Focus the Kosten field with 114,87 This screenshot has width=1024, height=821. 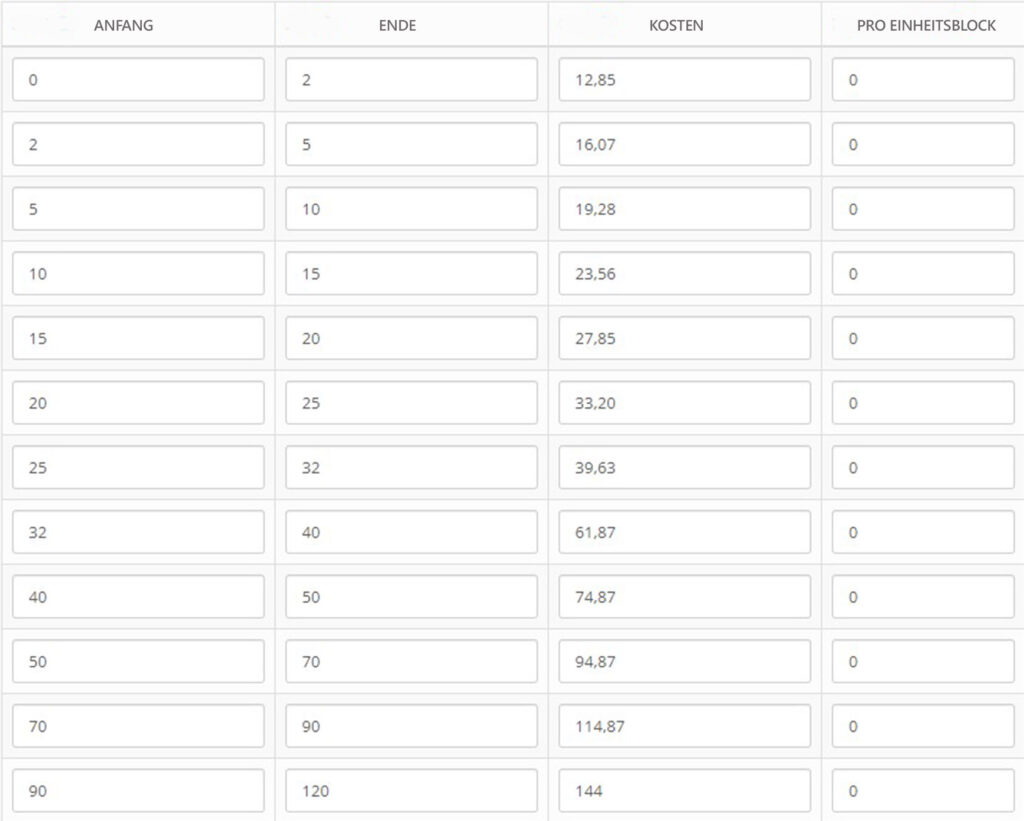[x=684, y=726]
